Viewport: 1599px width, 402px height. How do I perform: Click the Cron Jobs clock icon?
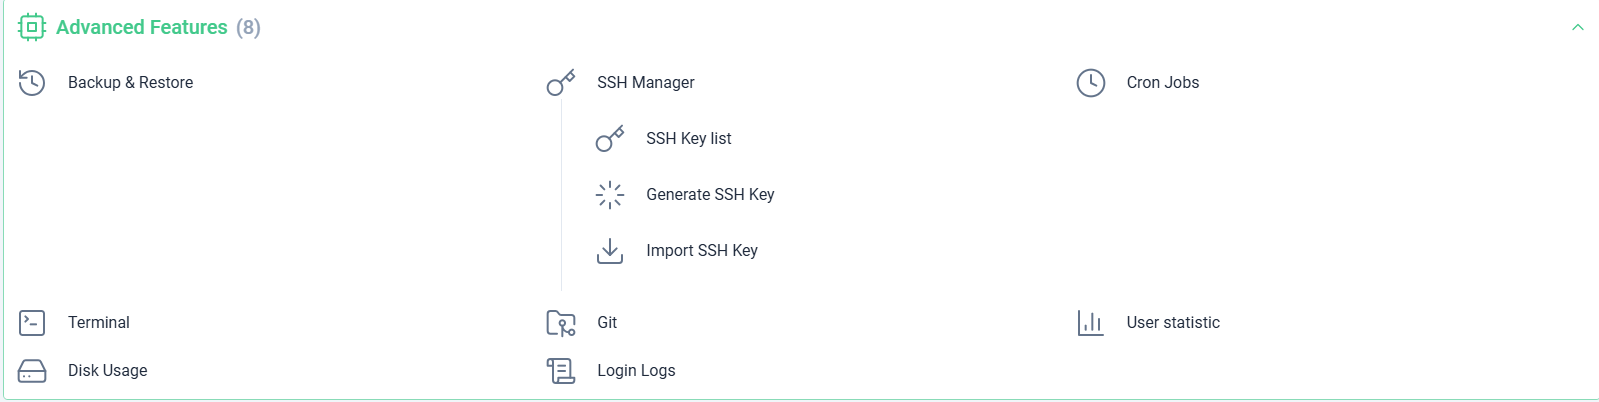click(x=1091, y=83)
